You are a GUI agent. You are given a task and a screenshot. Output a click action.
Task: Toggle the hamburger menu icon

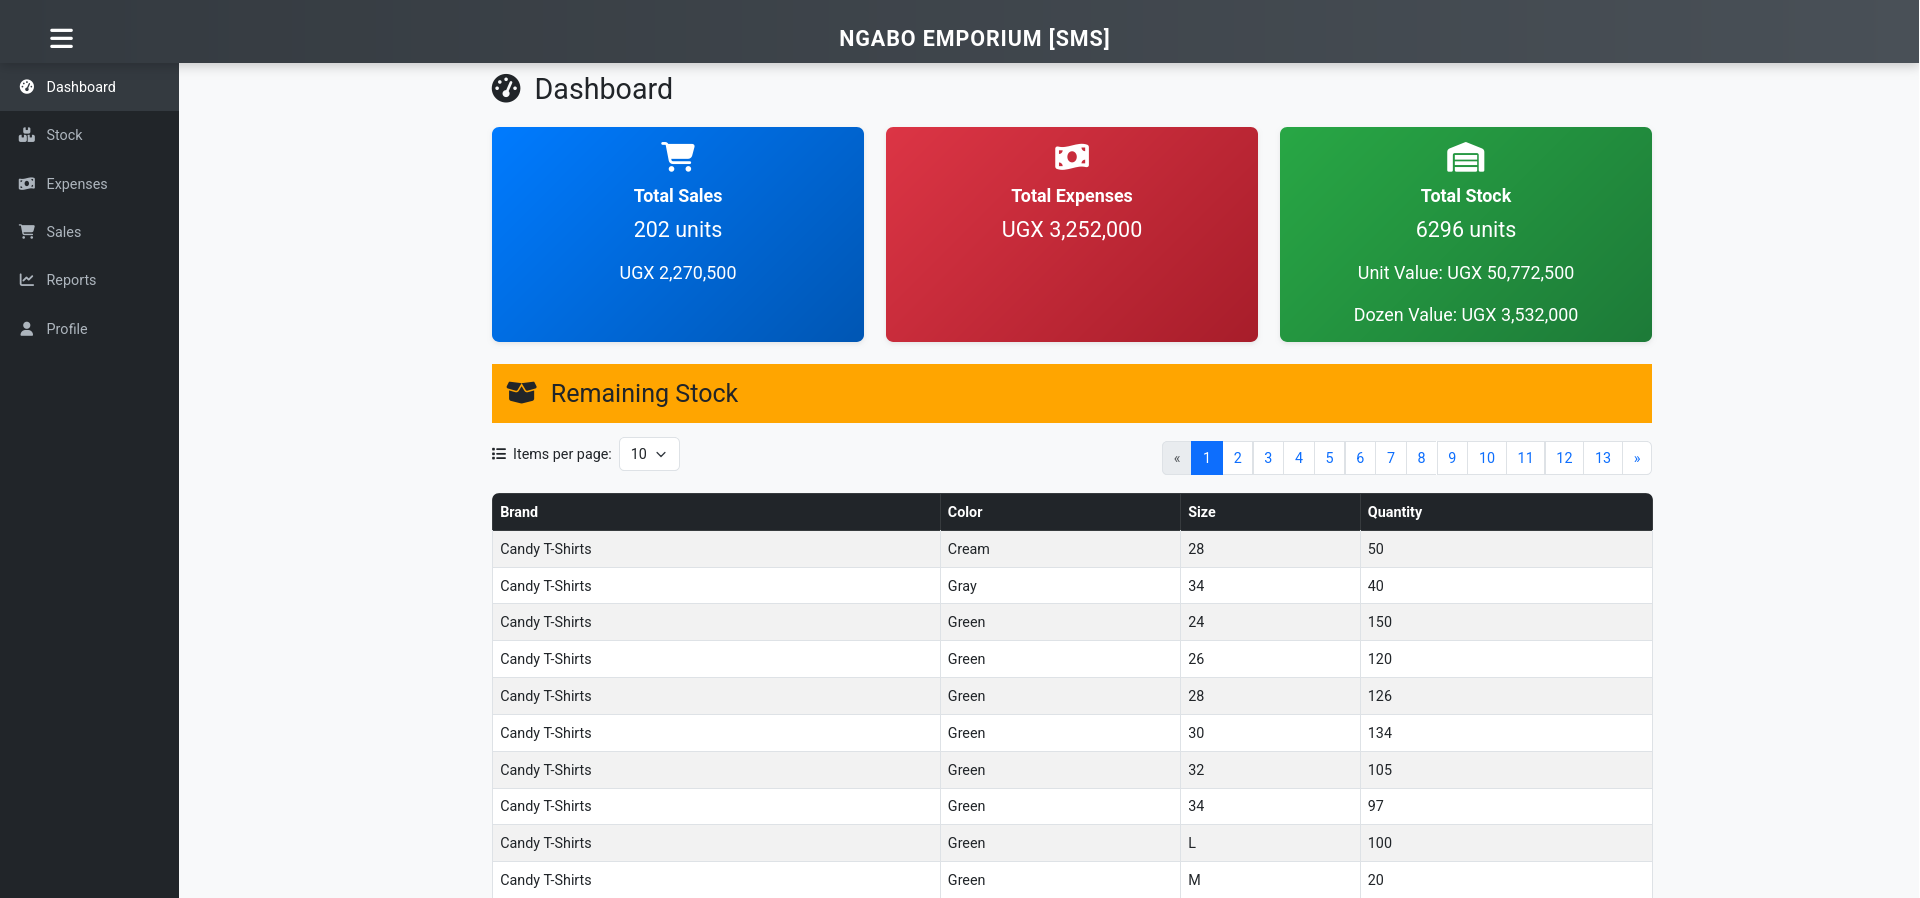(x=61, y=38)
